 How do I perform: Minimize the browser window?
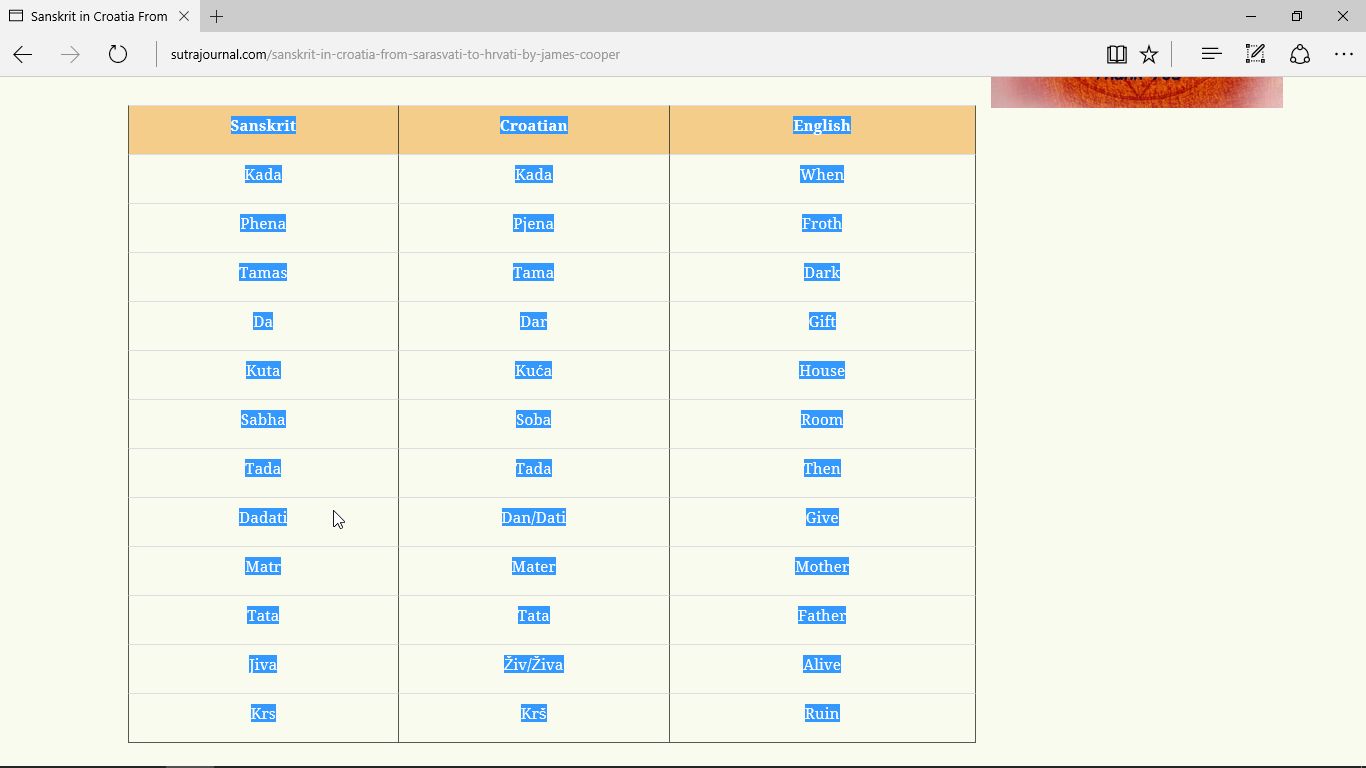[x=1251, y=16]
